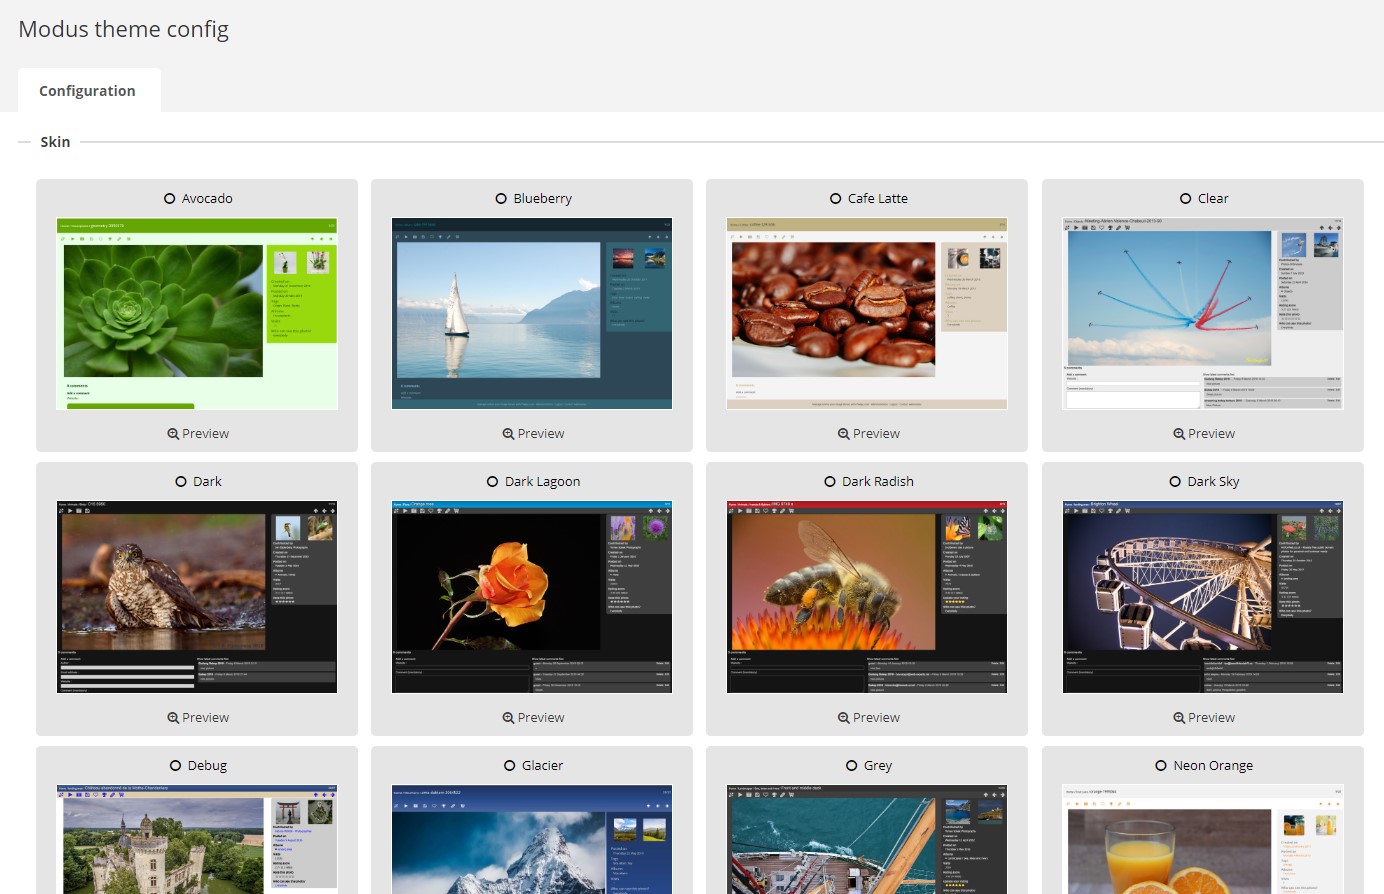Click the magnifier icon under Dark Radish
The image size is (1384, 894).
[x=844, y=718]
